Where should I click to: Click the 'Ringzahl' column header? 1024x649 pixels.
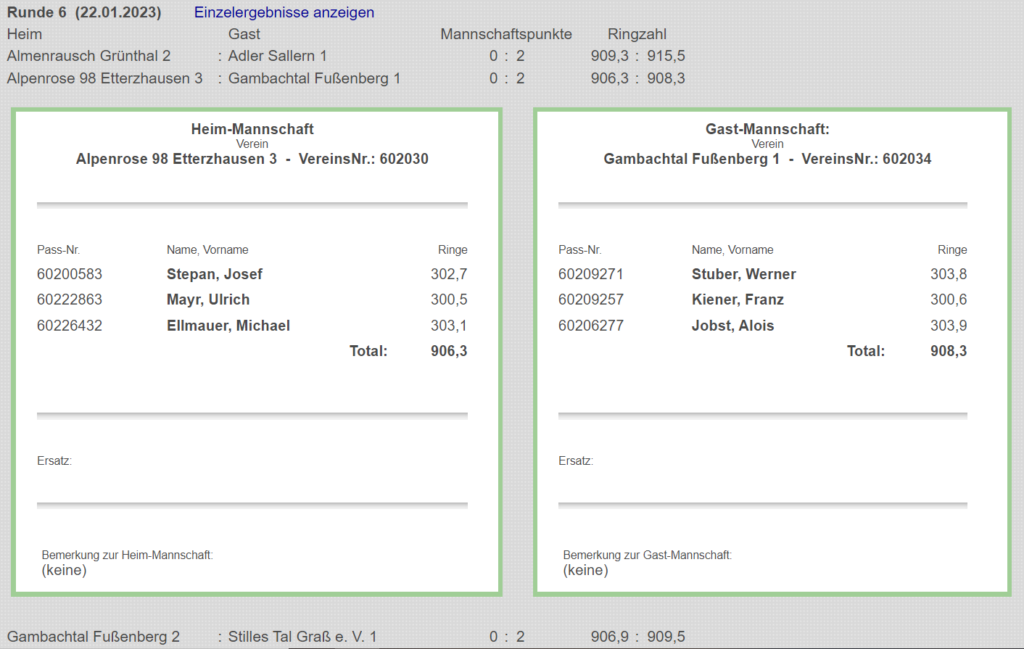tap(637, 34)
